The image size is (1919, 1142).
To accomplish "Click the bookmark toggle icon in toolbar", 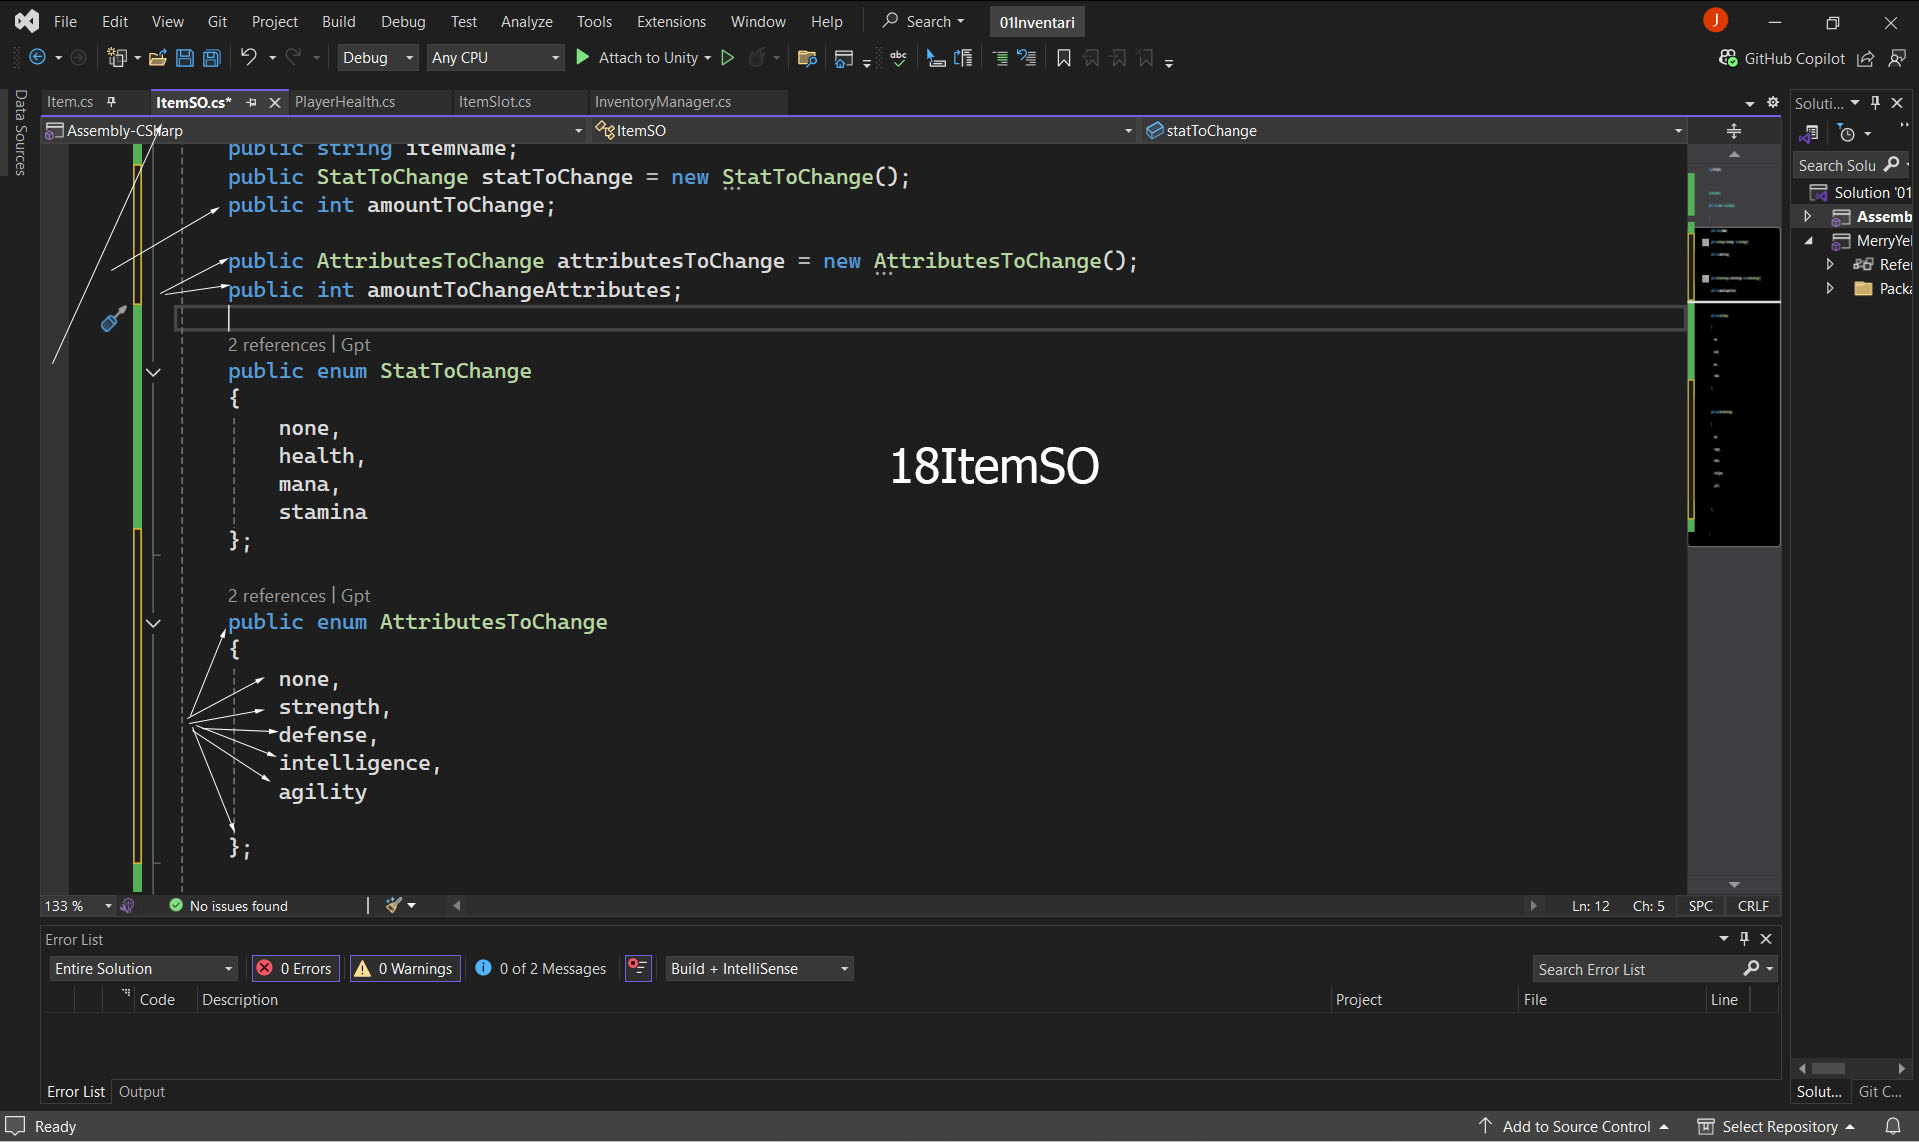I will (1063, 58).
